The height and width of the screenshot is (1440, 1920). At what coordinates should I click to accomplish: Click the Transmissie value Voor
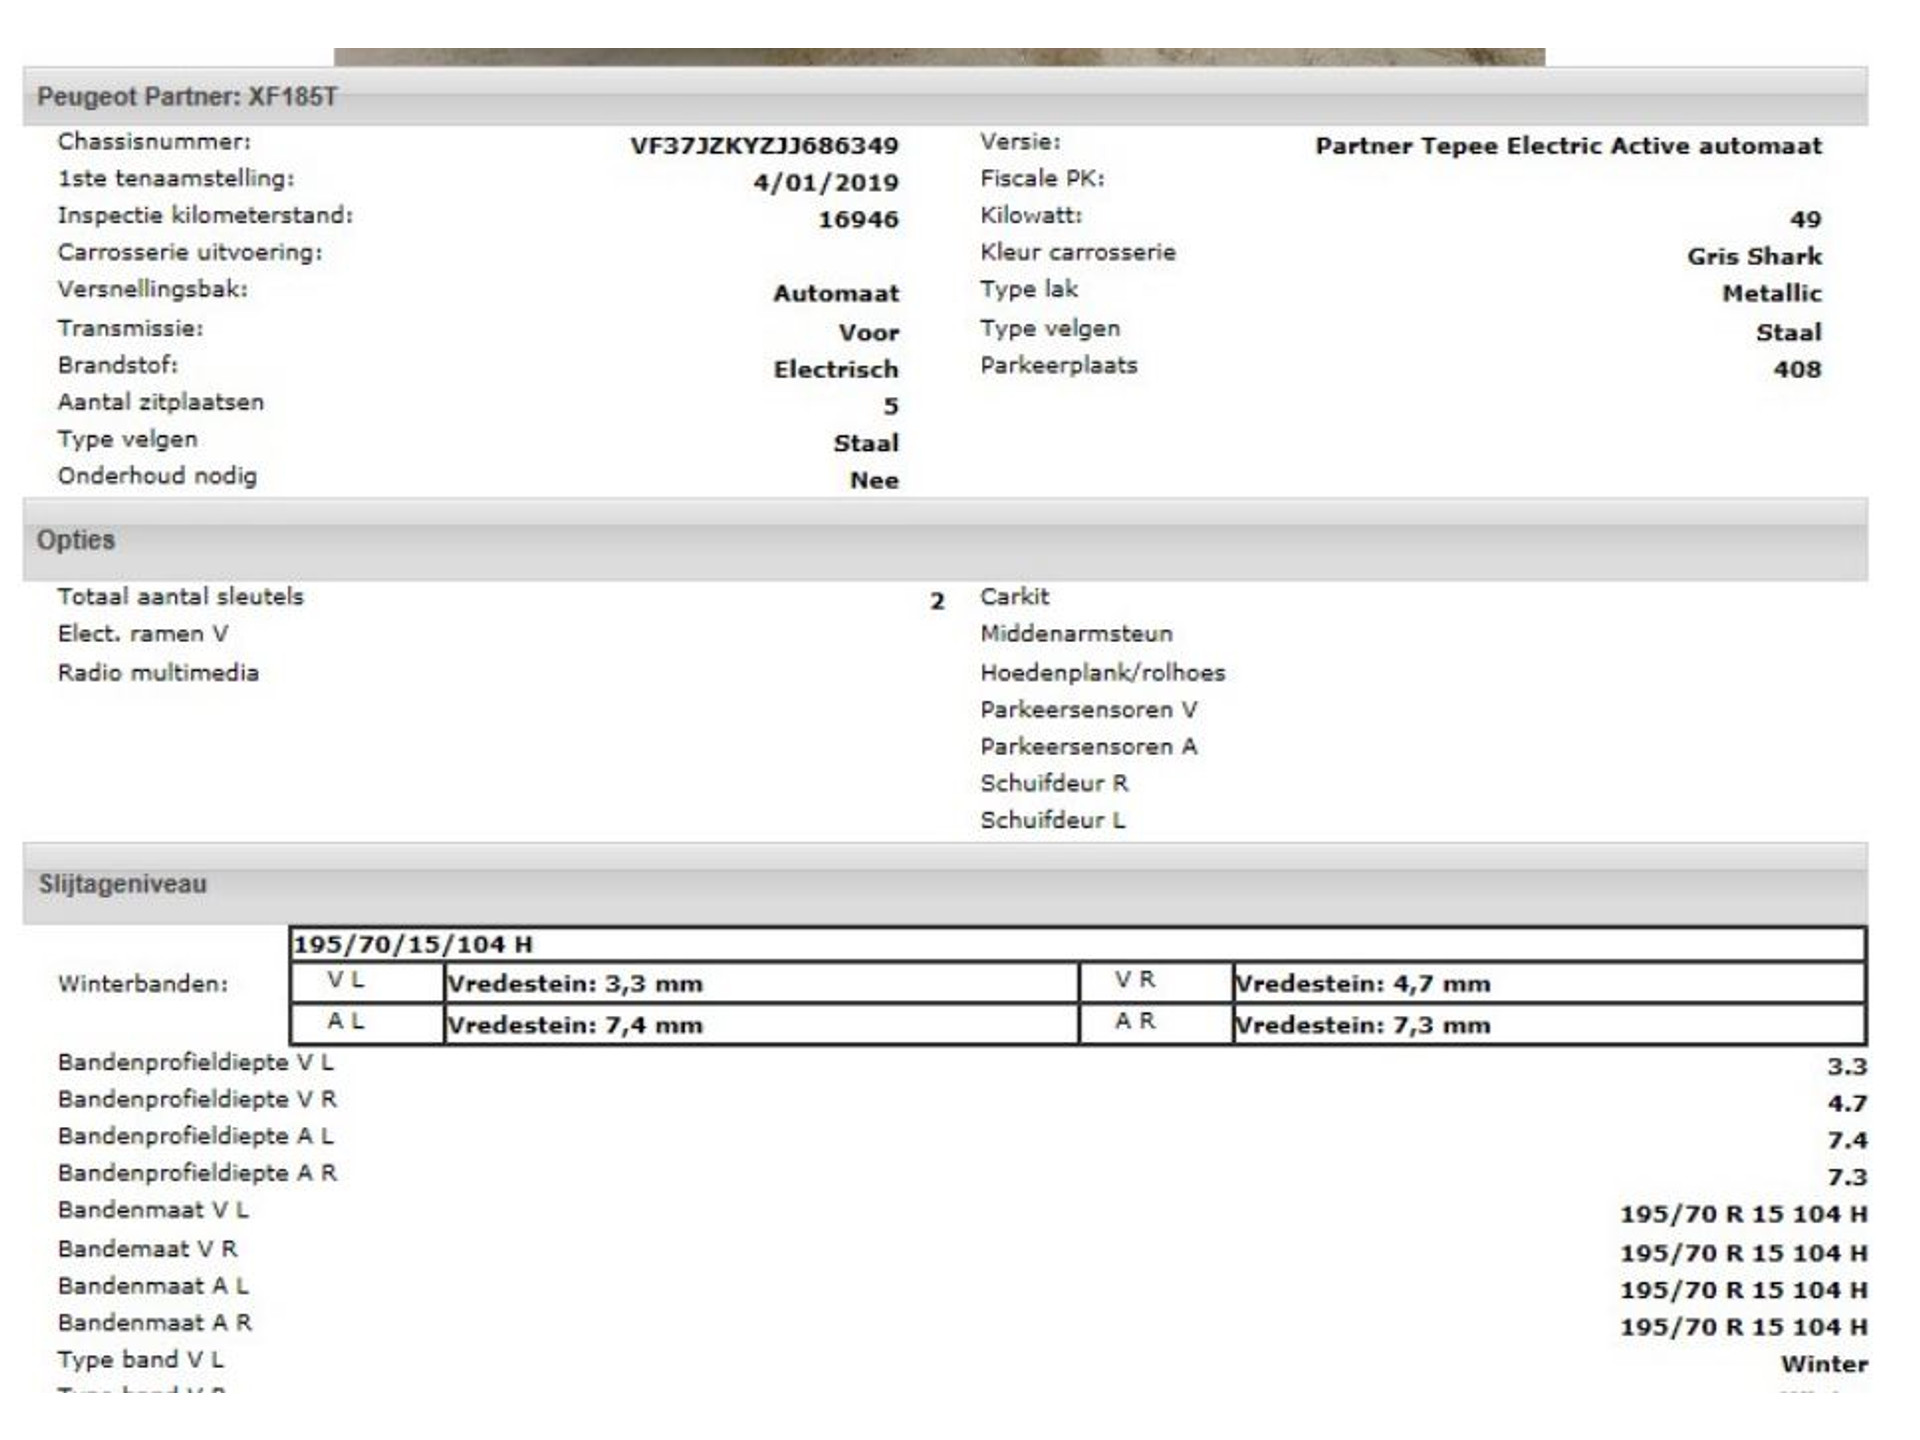coord(869,332)
